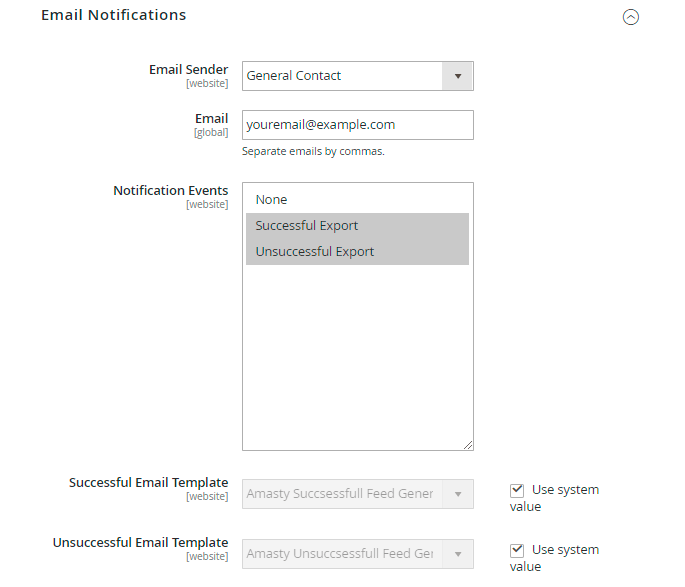
Task: Uncheck system value for Successful Email Template
Action: (517, 490)
